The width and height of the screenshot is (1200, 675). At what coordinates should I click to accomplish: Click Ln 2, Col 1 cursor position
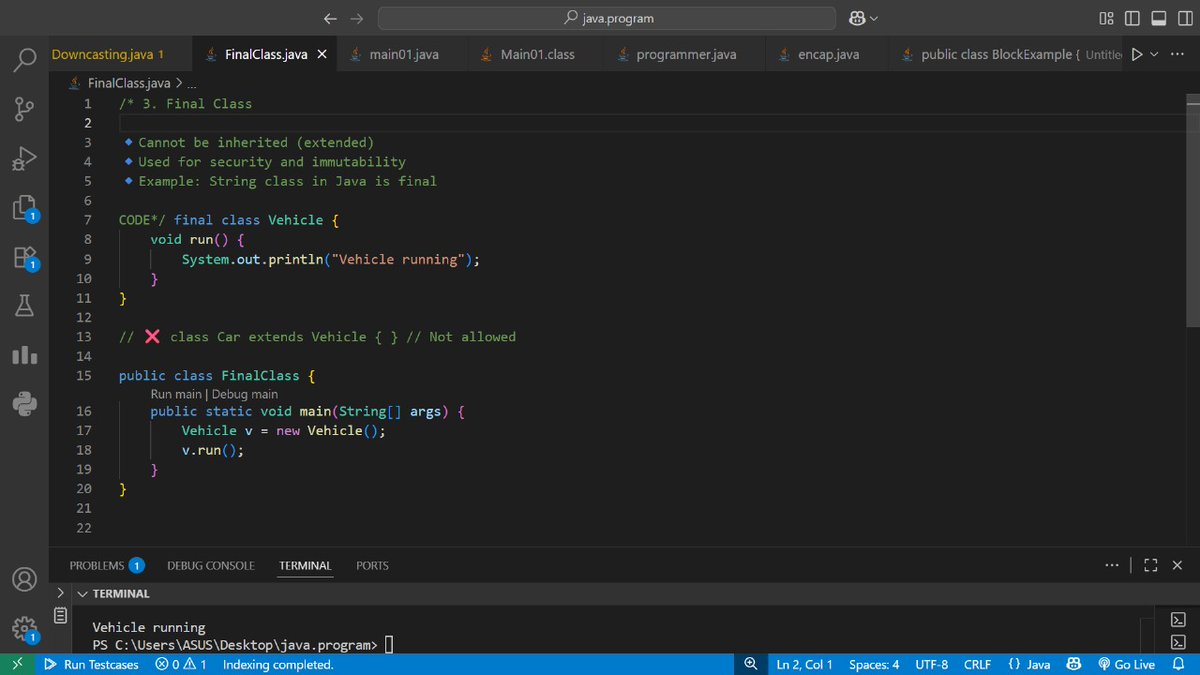[804, 664]
